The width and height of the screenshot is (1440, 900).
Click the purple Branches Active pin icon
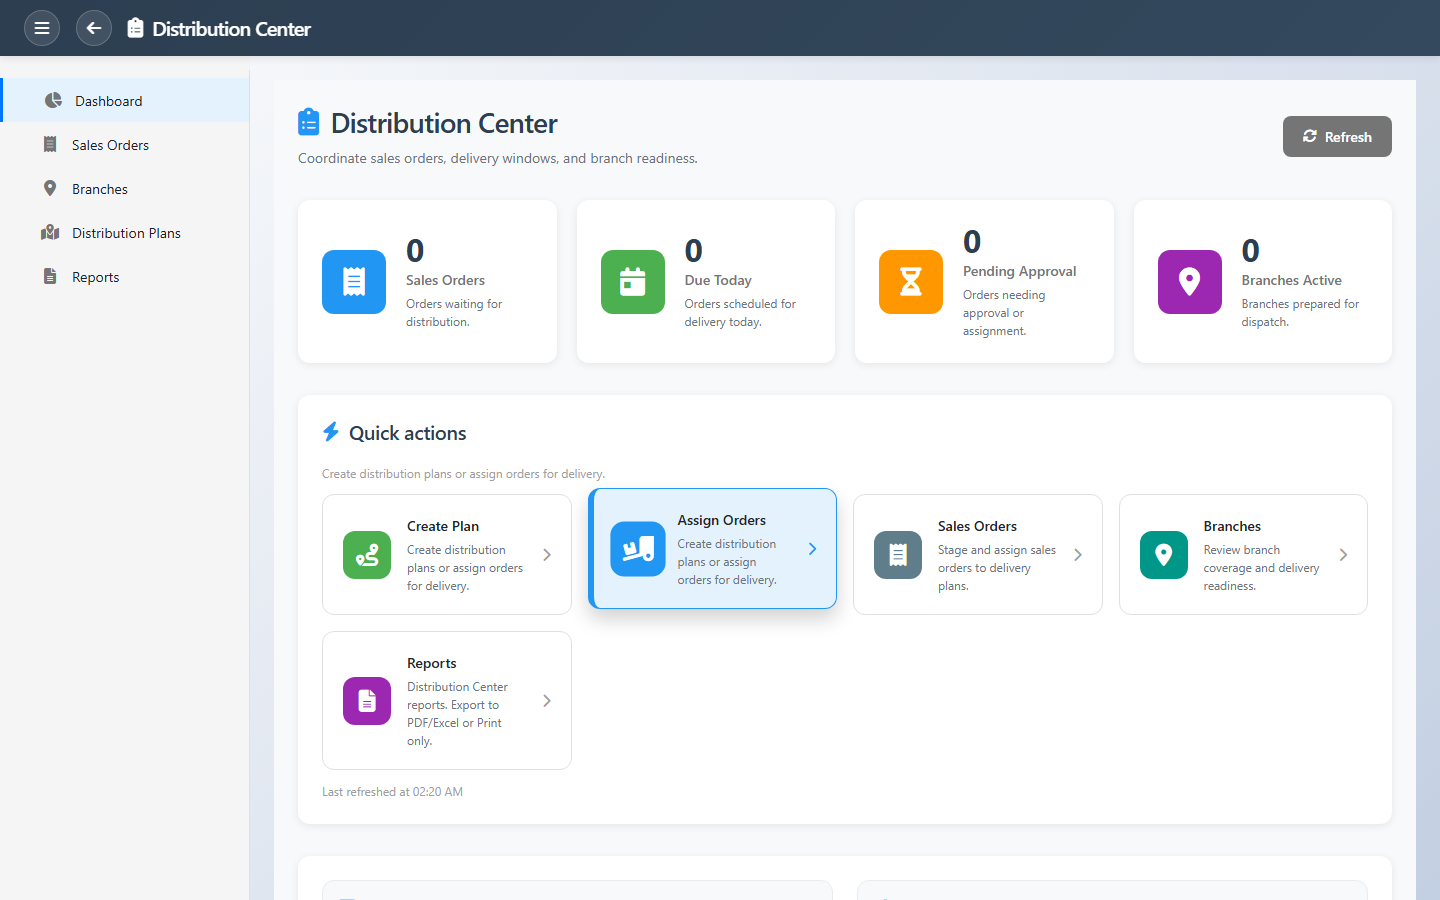[1189, 282]
